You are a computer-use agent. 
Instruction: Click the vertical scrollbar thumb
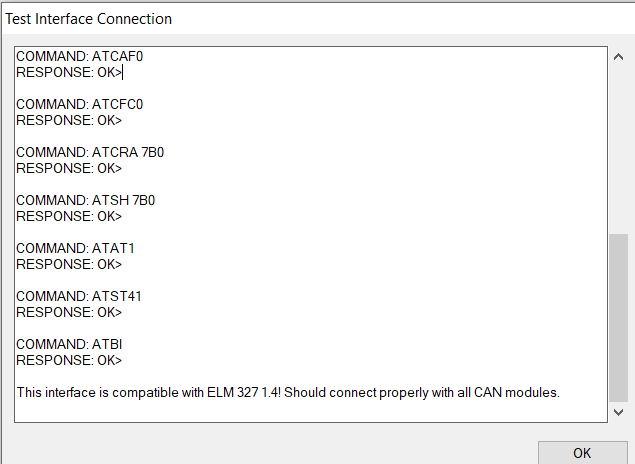click(618, 315)
